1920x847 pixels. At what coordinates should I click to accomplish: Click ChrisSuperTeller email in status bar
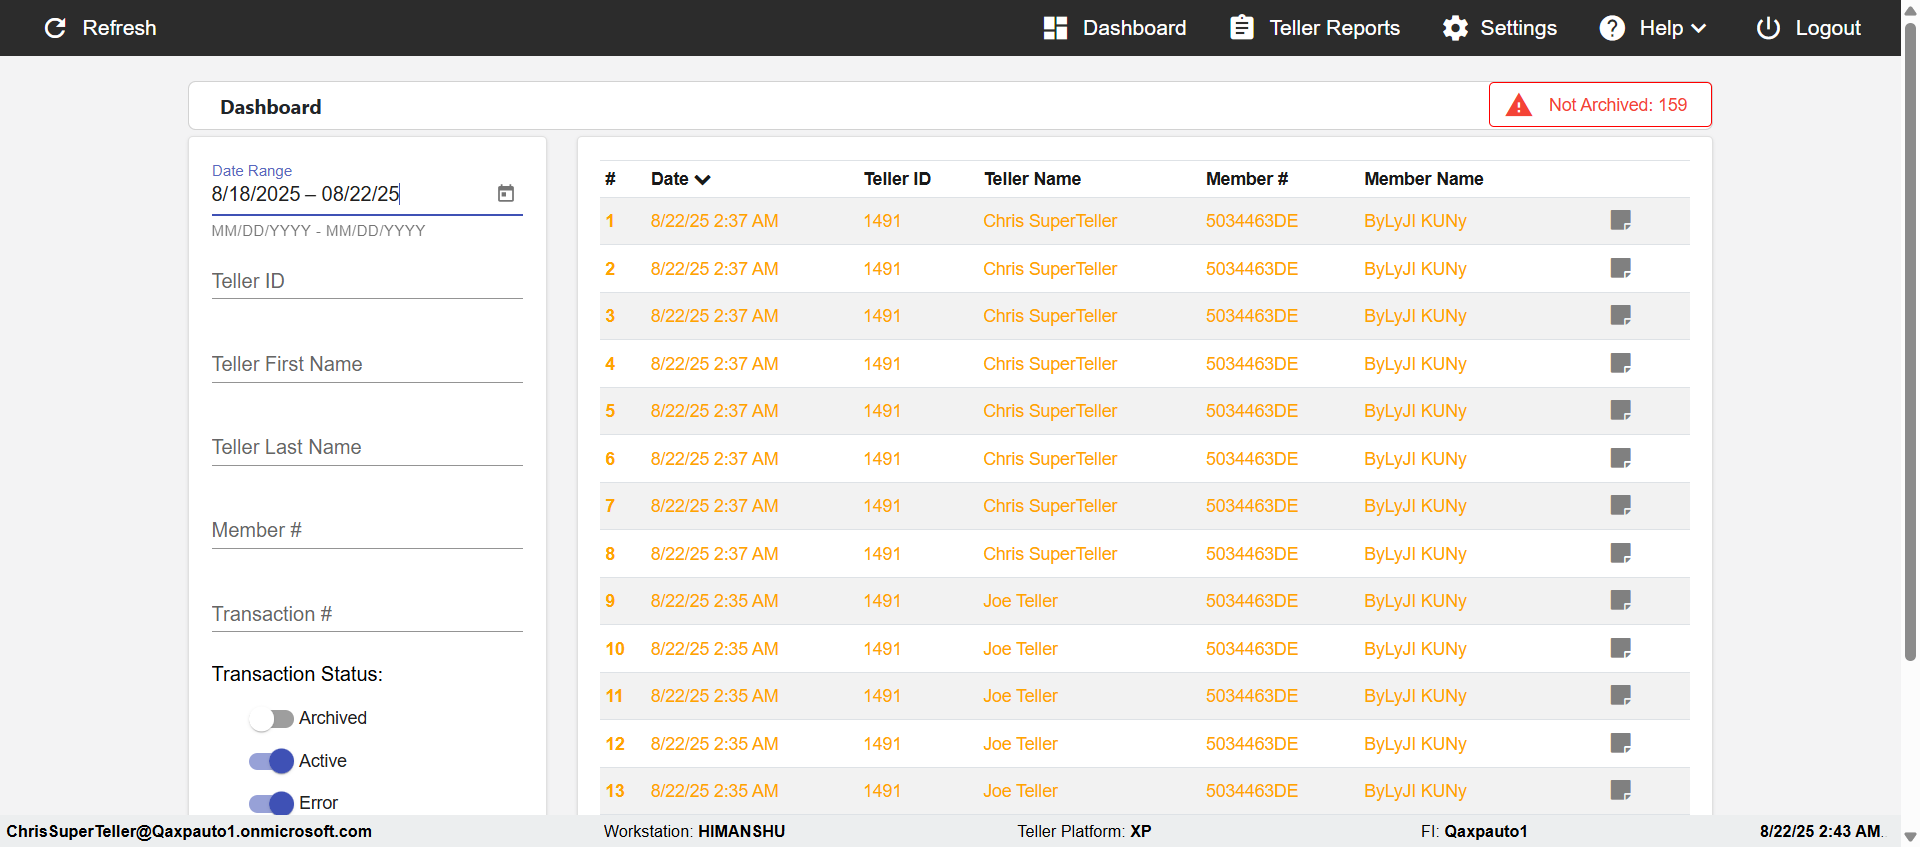(189, 831)
